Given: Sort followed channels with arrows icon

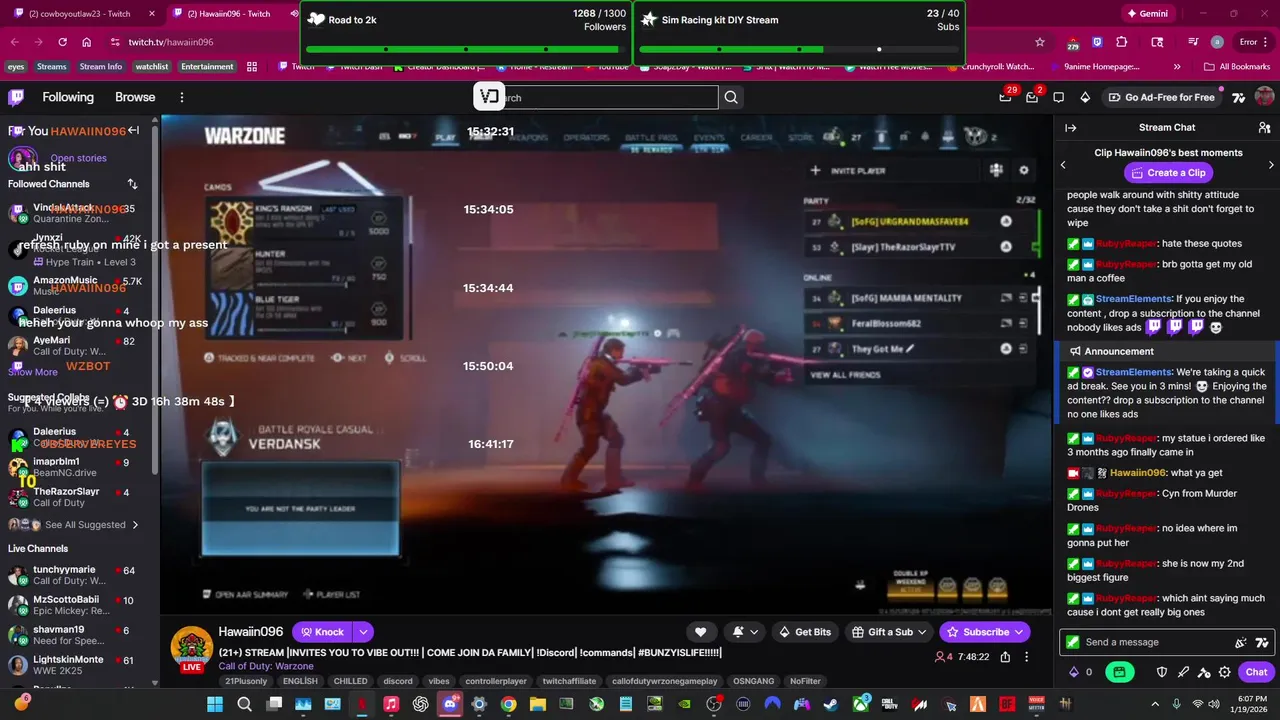Looking at the screenshot, I should (x=132, y=184).
